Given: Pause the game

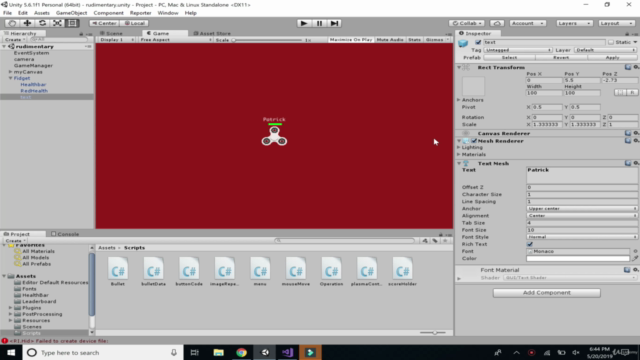Looking at the screenshot, I should pos(319,23).
